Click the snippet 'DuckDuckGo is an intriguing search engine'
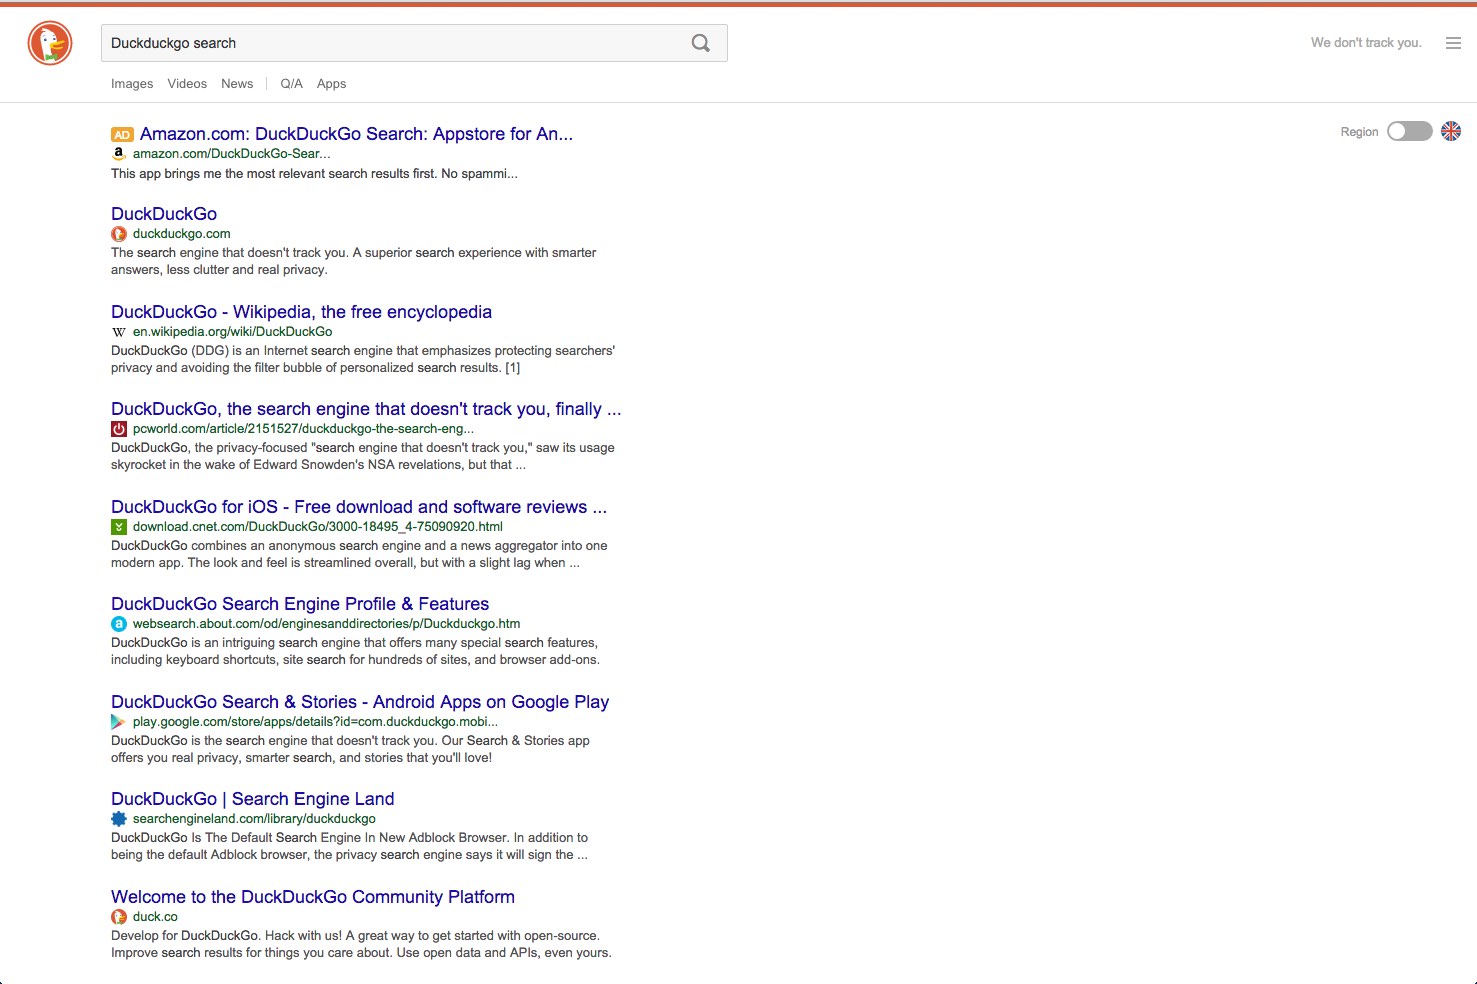 [x=355, y=652]
